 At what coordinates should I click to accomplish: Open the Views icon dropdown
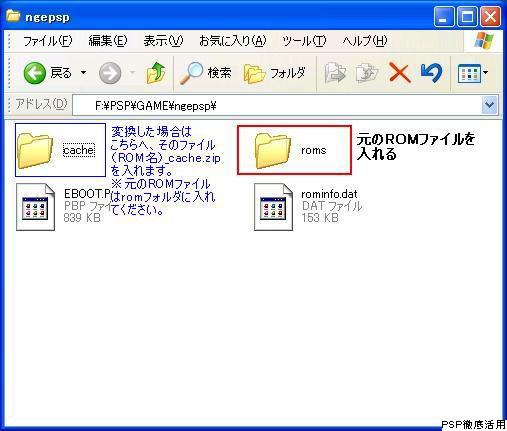(x=473, y=73)
